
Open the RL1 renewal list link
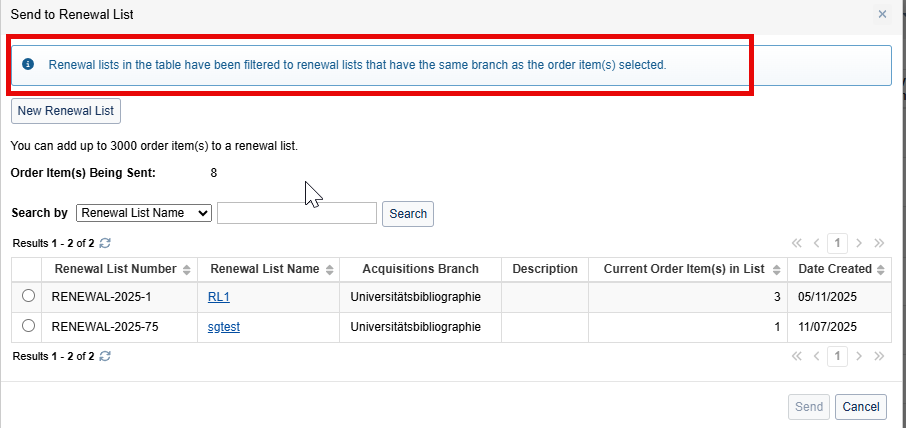click(219, 297)
